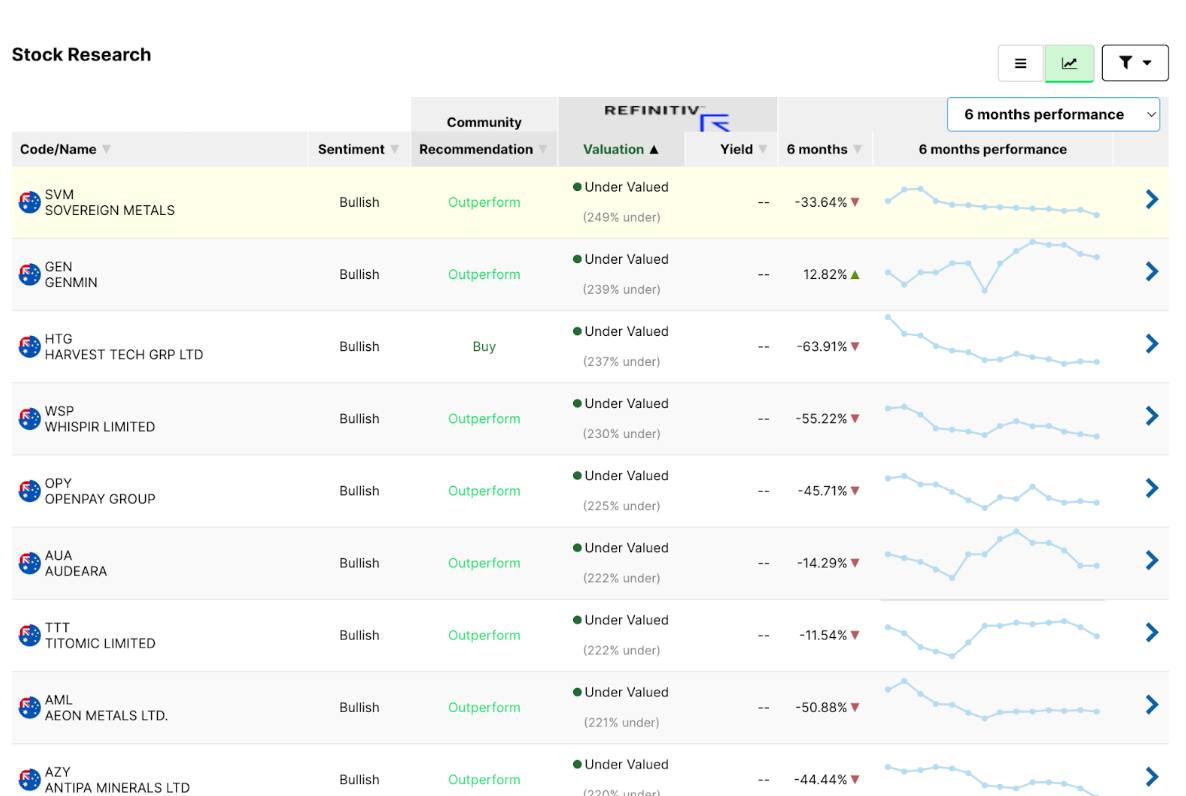Expand Sovereign Metals row with chevron arrow
The width and height of the screenshot is (1186, 796).
pyautogui.click(x=1152, y=199)
